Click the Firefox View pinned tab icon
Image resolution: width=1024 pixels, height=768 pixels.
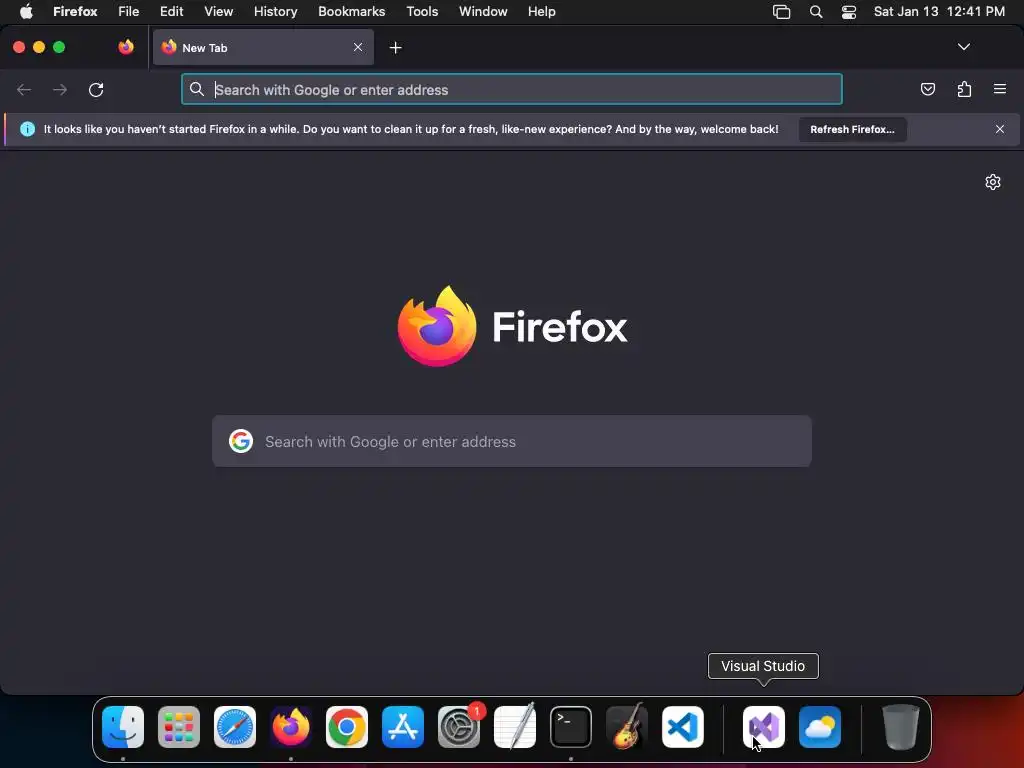point(126,47)
